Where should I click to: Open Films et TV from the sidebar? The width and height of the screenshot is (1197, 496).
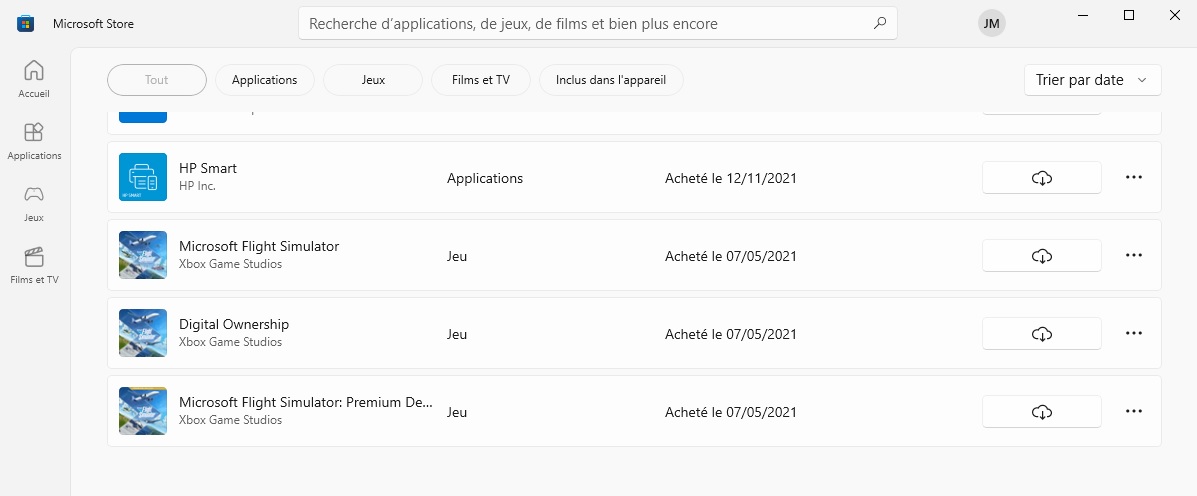(34, 265)
